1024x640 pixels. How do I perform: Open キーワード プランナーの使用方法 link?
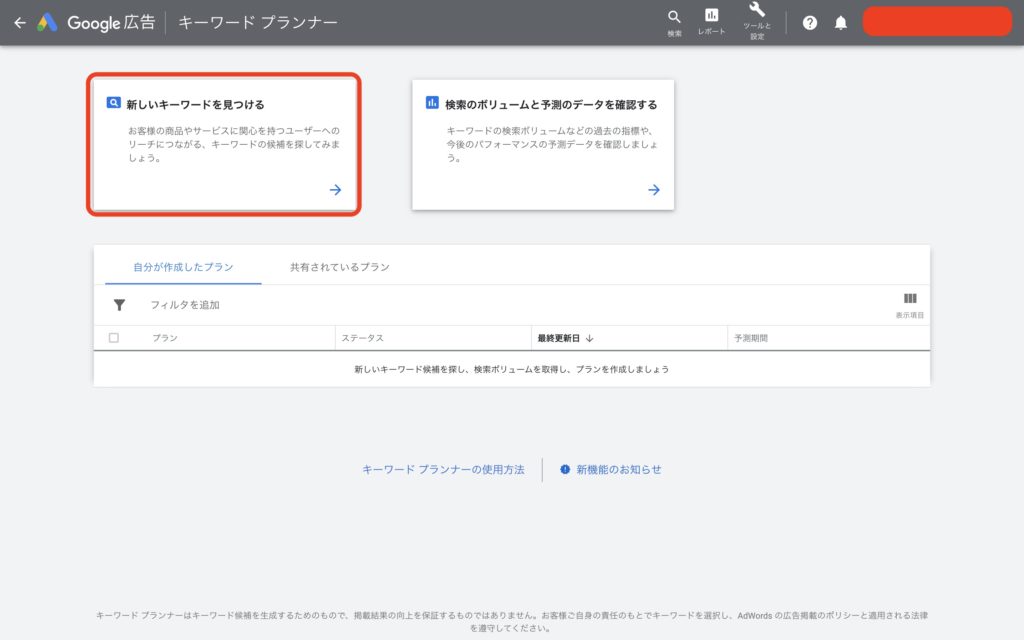(443, 470)
